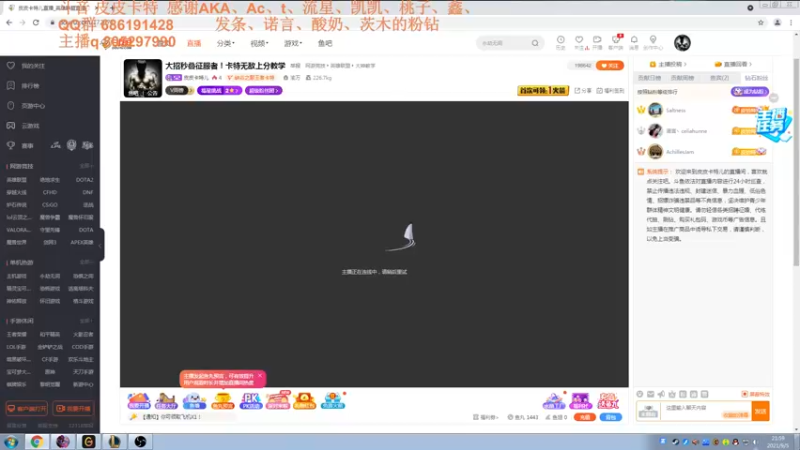Switch to the weekly contribution ranking tab
The height and width of the screenshot is (450, 800).
pos(682,78)
